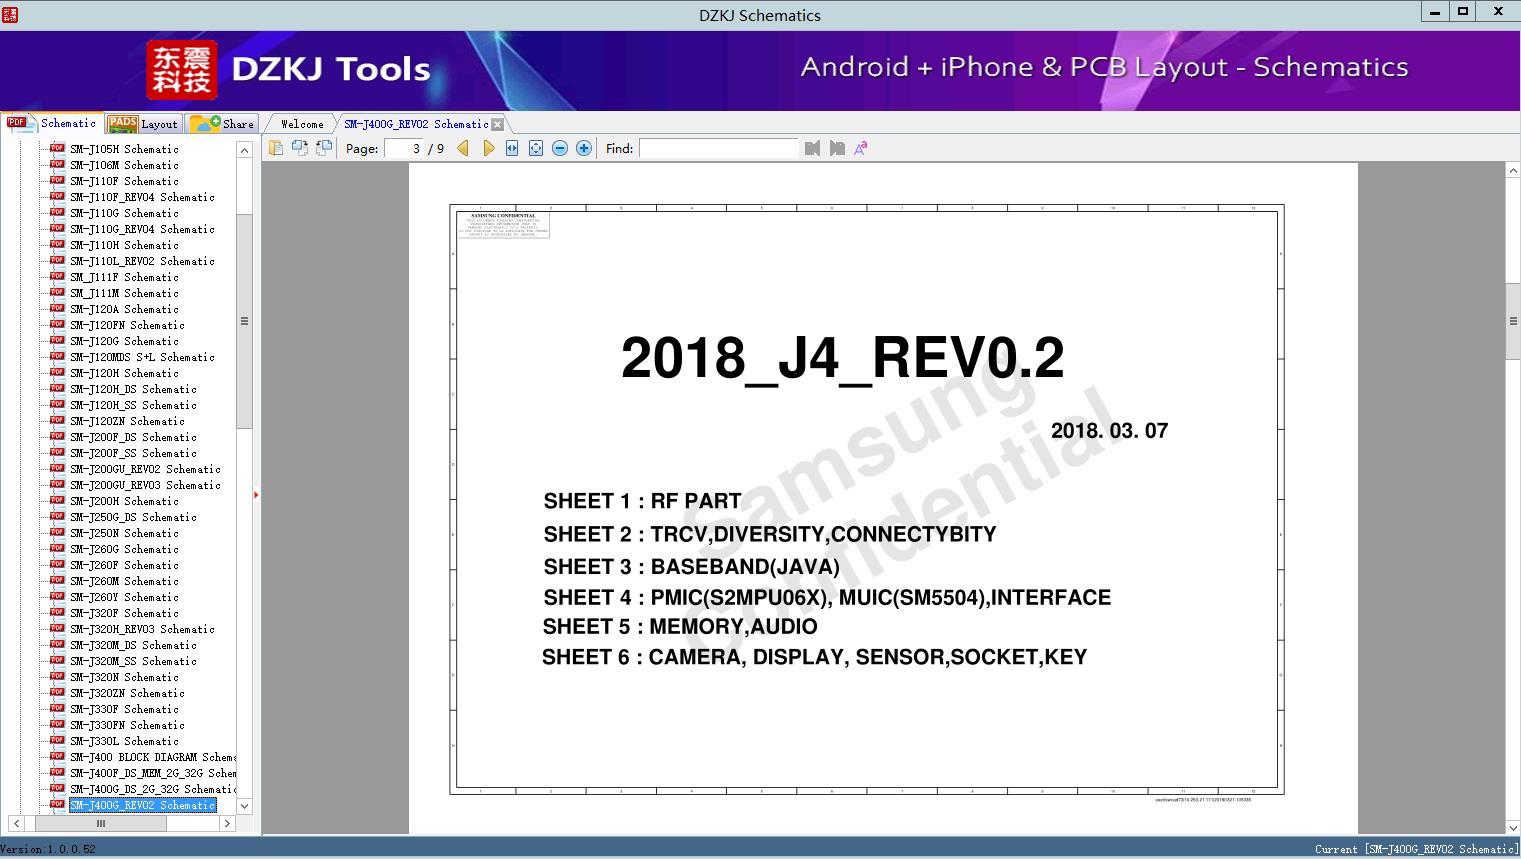
Task: Open SM-J250G_DS Schematic
Action: pos(133,517)
